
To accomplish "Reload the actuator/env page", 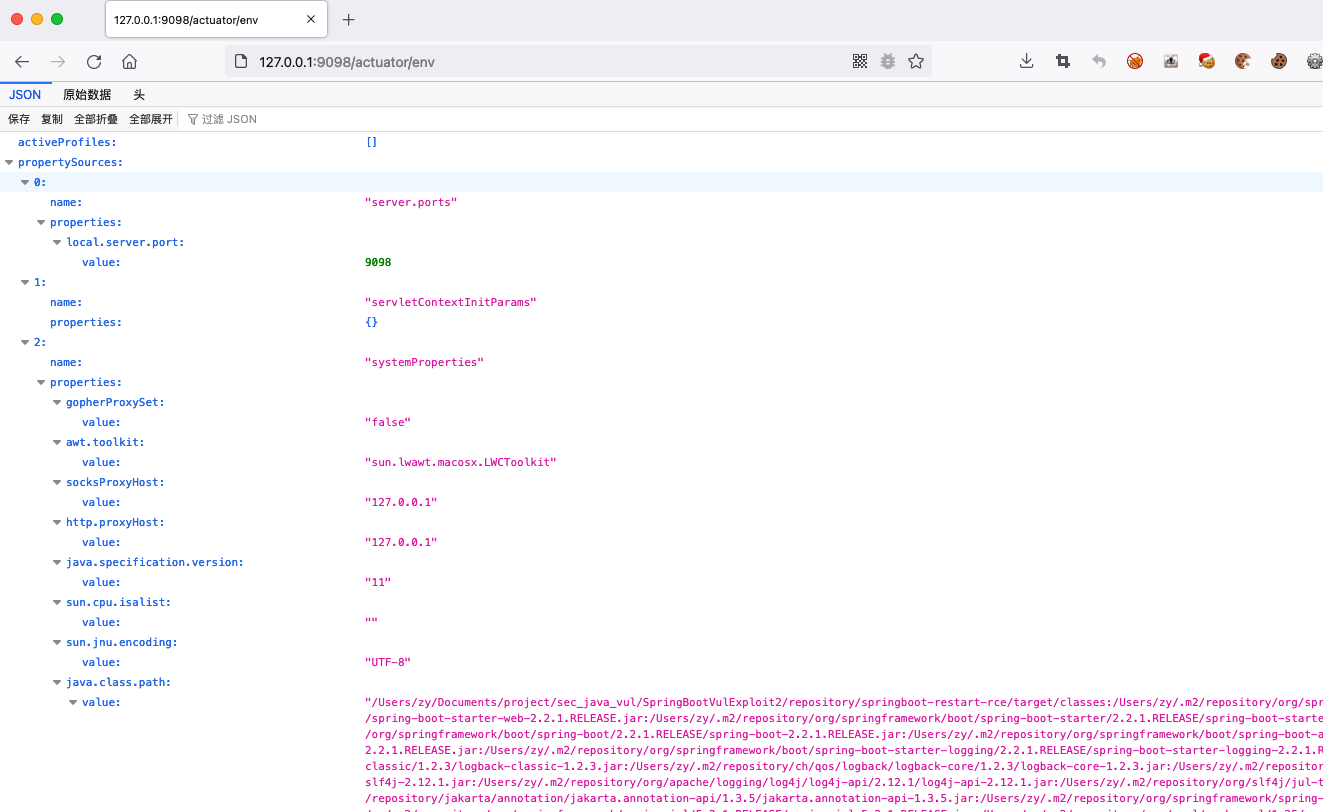I will point(94,61).
